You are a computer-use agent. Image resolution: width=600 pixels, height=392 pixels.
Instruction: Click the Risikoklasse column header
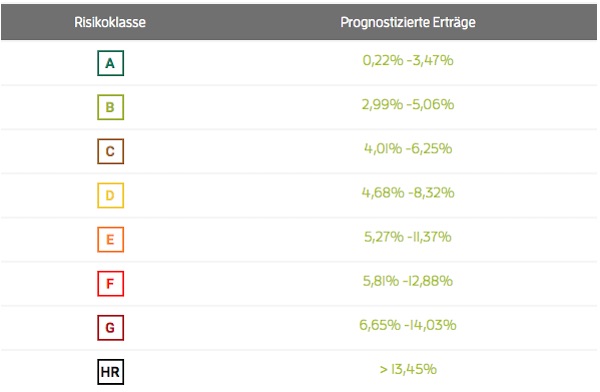(x=110, y=22)
